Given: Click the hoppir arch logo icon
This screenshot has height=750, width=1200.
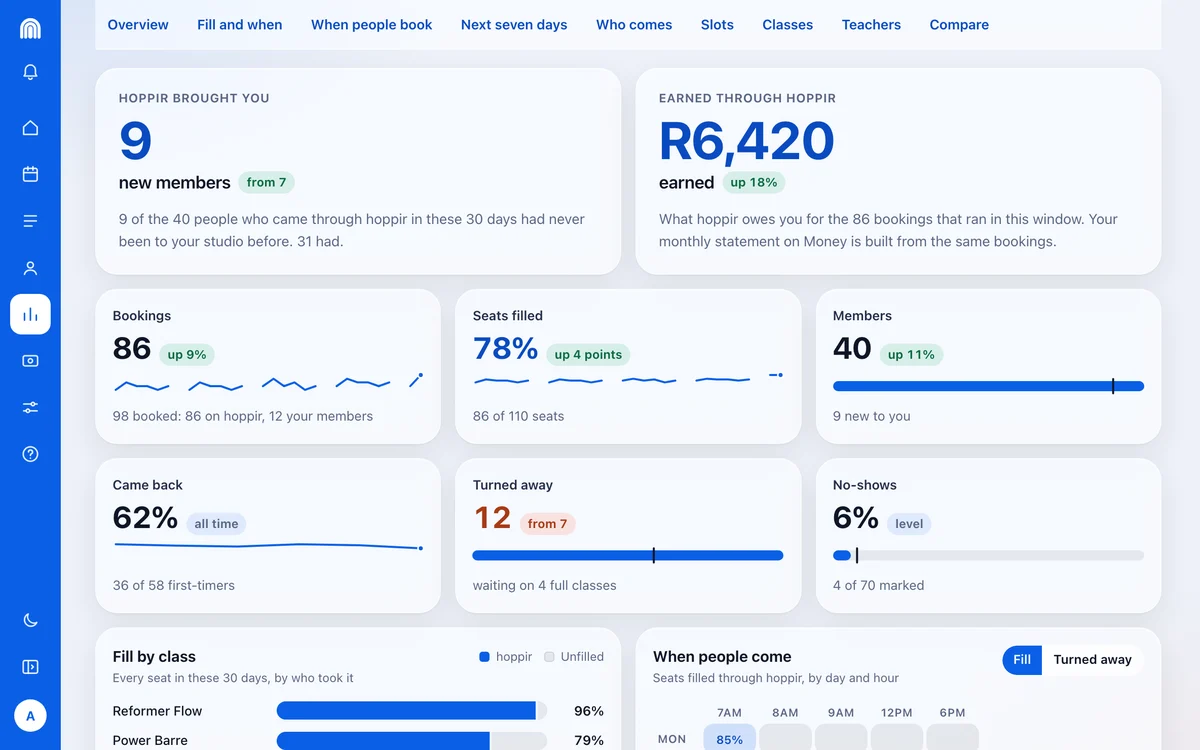Looking at the screenshot, I should tap(30, 28).
